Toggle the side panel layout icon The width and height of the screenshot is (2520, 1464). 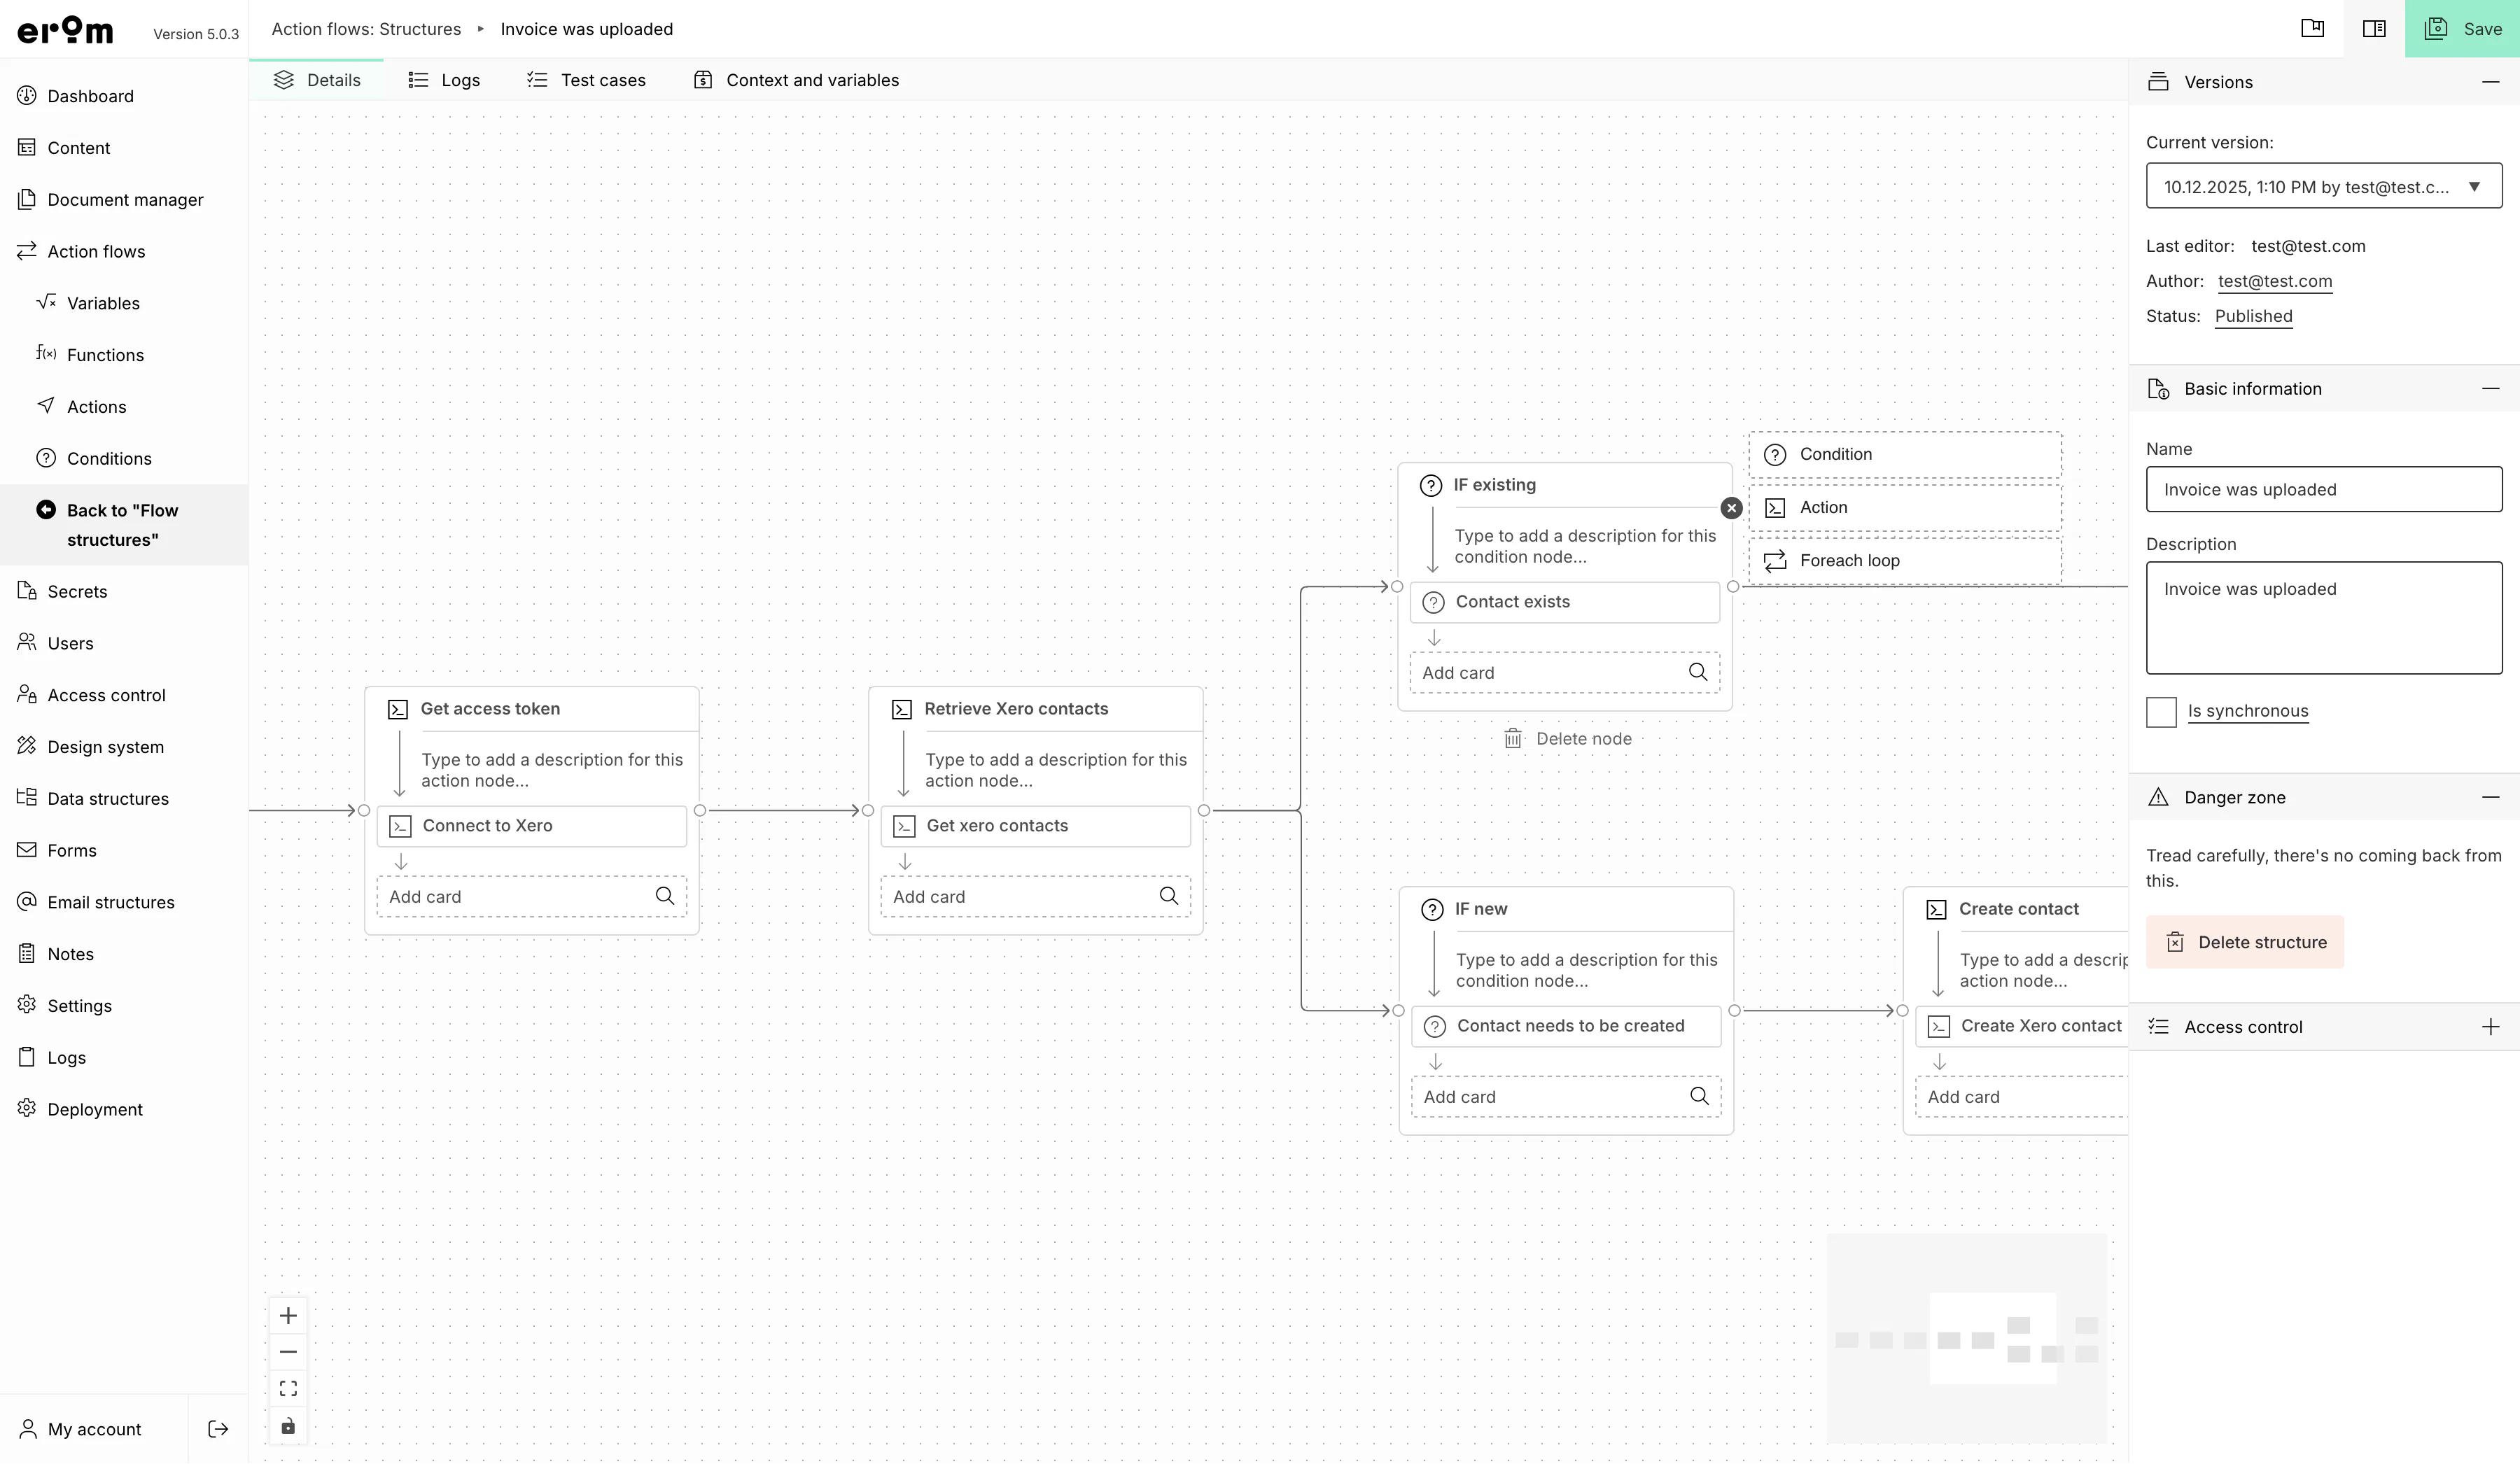coord(2374,29)
